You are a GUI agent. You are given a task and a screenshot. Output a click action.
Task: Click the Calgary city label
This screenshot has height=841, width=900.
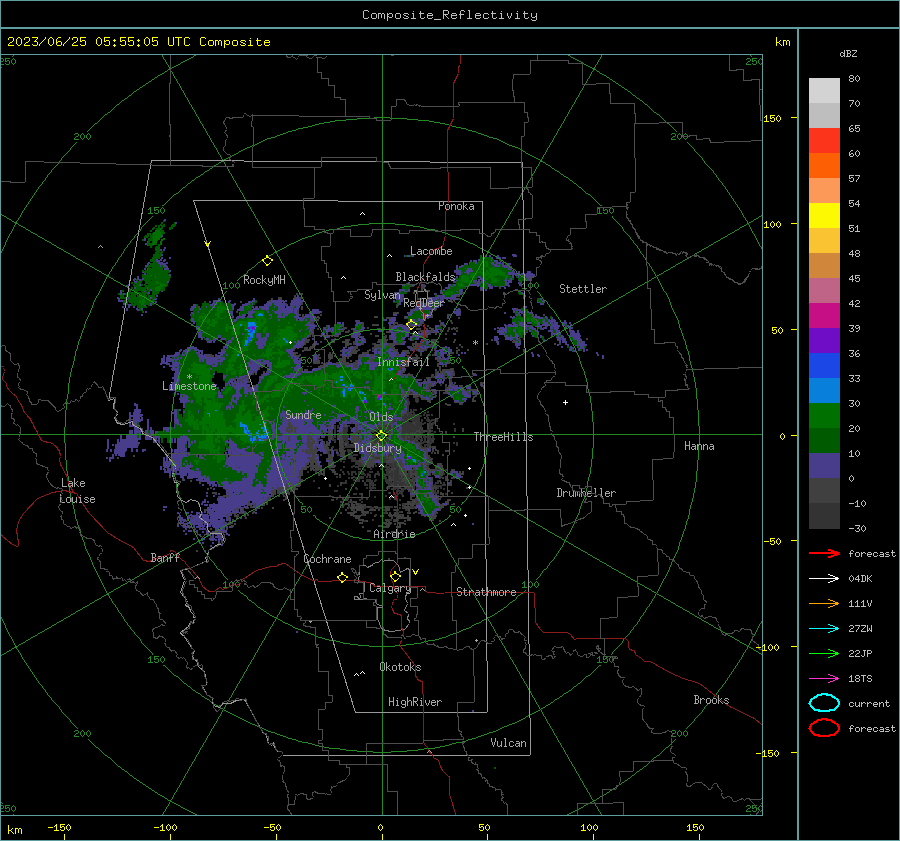coord(390,588)
